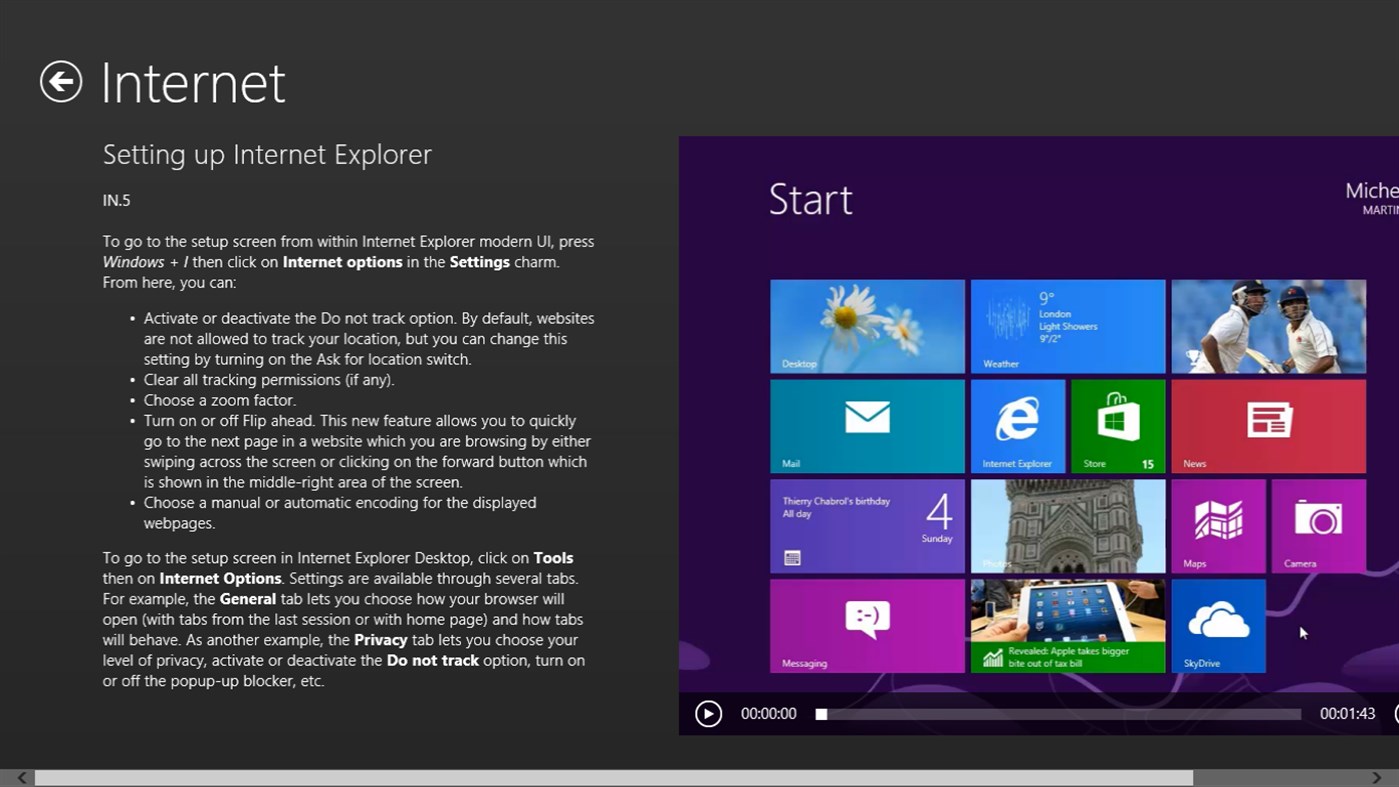Open the Store tile showing 15 updates

click(1117, 425)
